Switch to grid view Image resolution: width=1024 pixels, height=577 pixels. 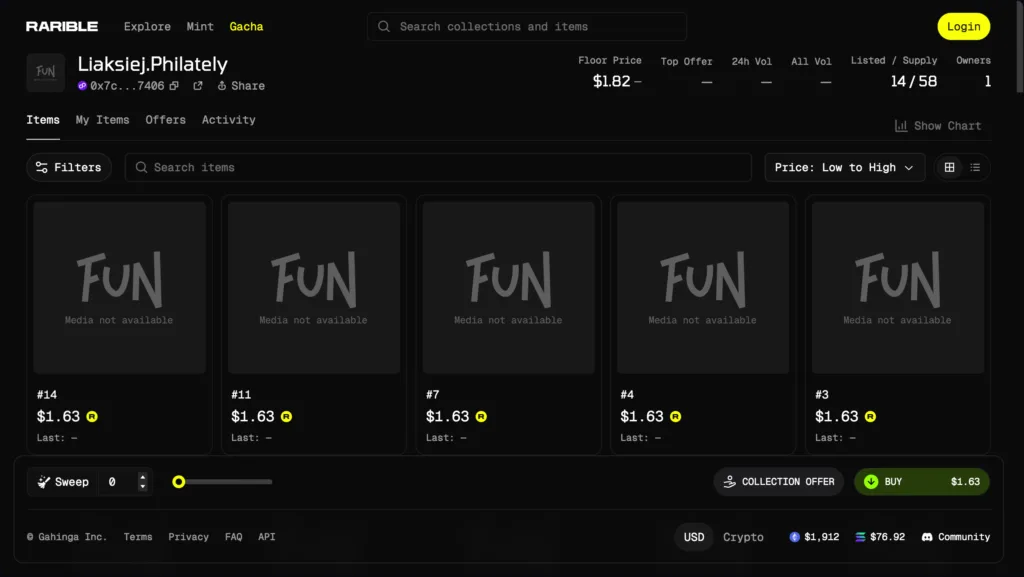click(x=950, y=168)
